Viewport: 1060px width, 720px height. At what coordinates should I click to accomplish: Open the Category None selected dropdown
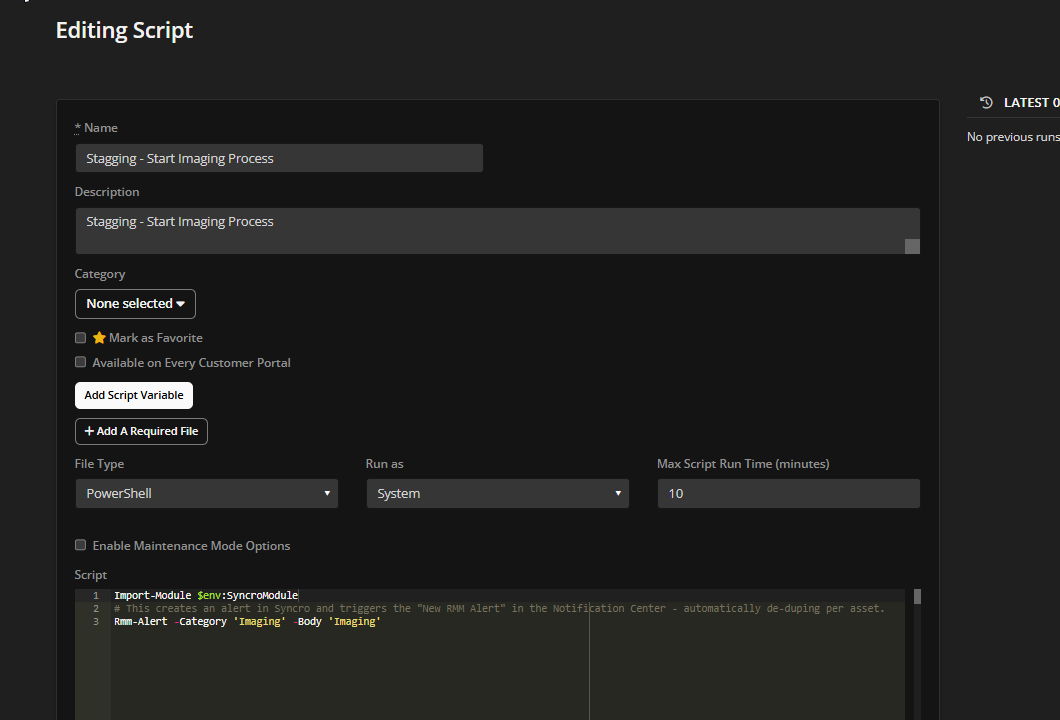point(135,304)
